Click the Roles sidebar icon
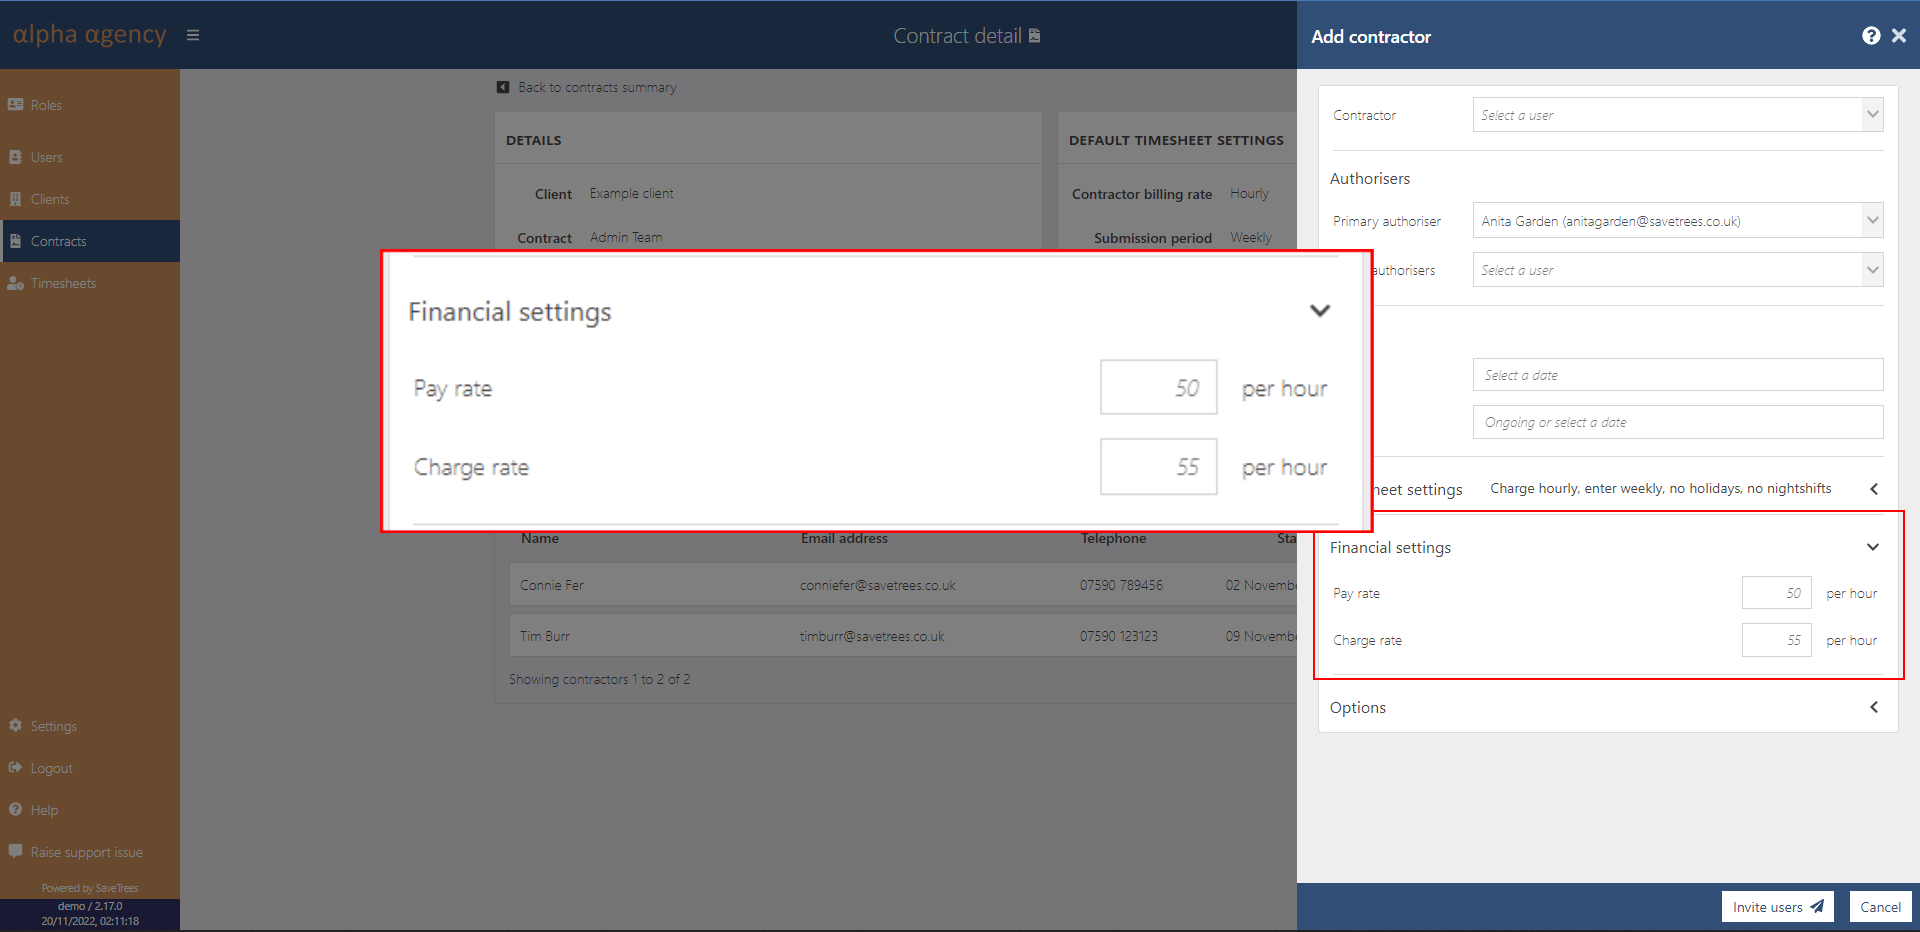The image size is (1920, 932). tap(16, 104)
